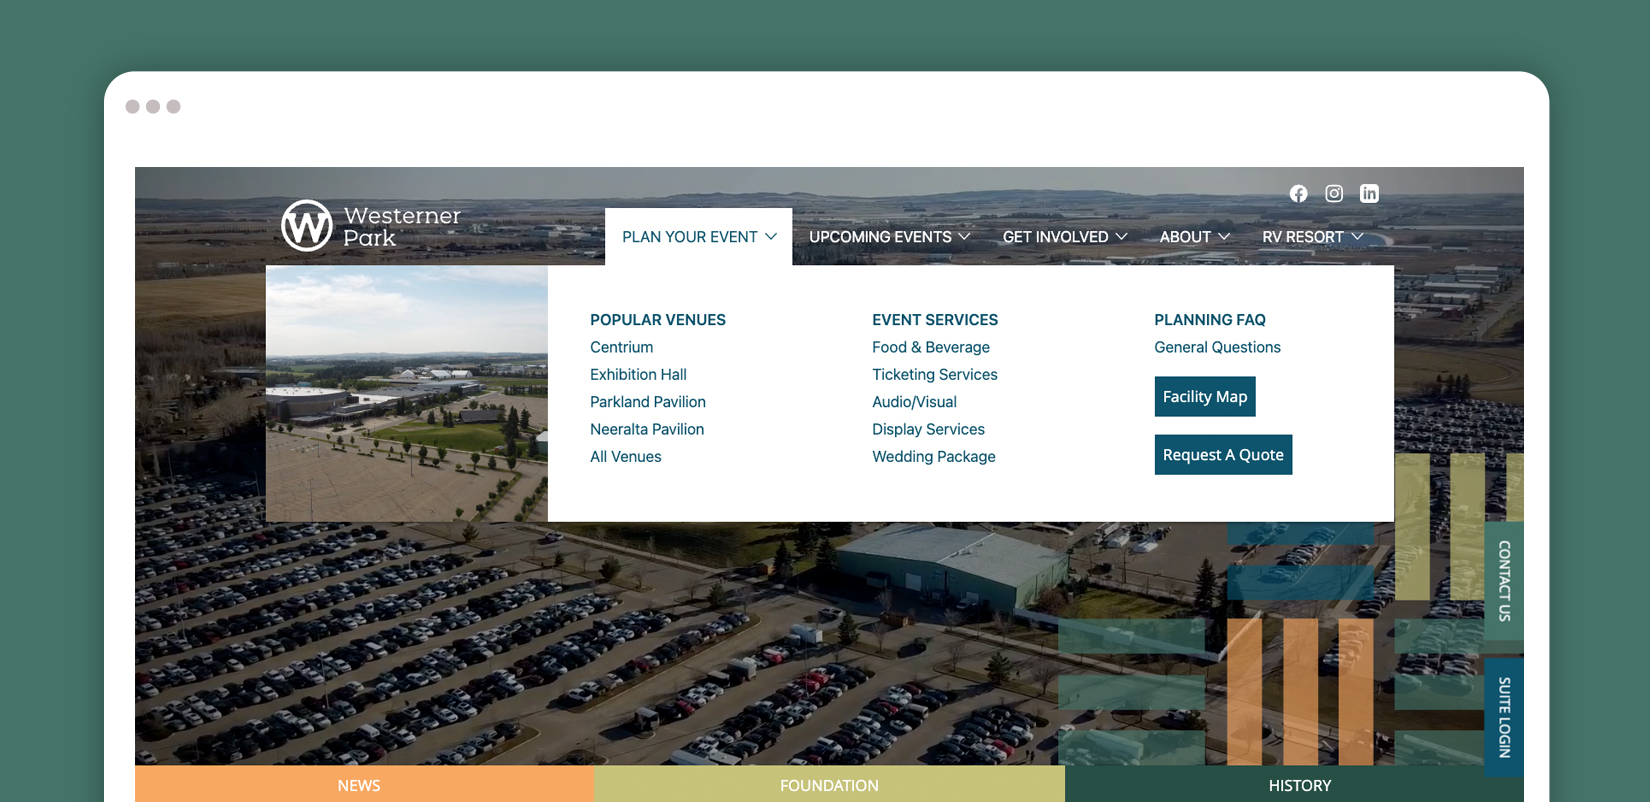Click the Planning FAQ heading

coord(1210,320)
